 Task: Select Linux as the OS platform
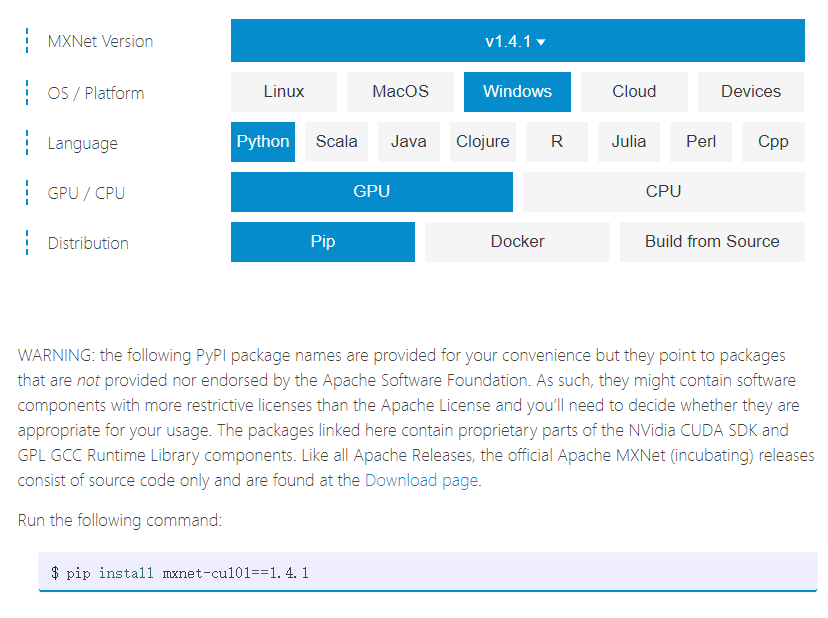click(283, 91)
